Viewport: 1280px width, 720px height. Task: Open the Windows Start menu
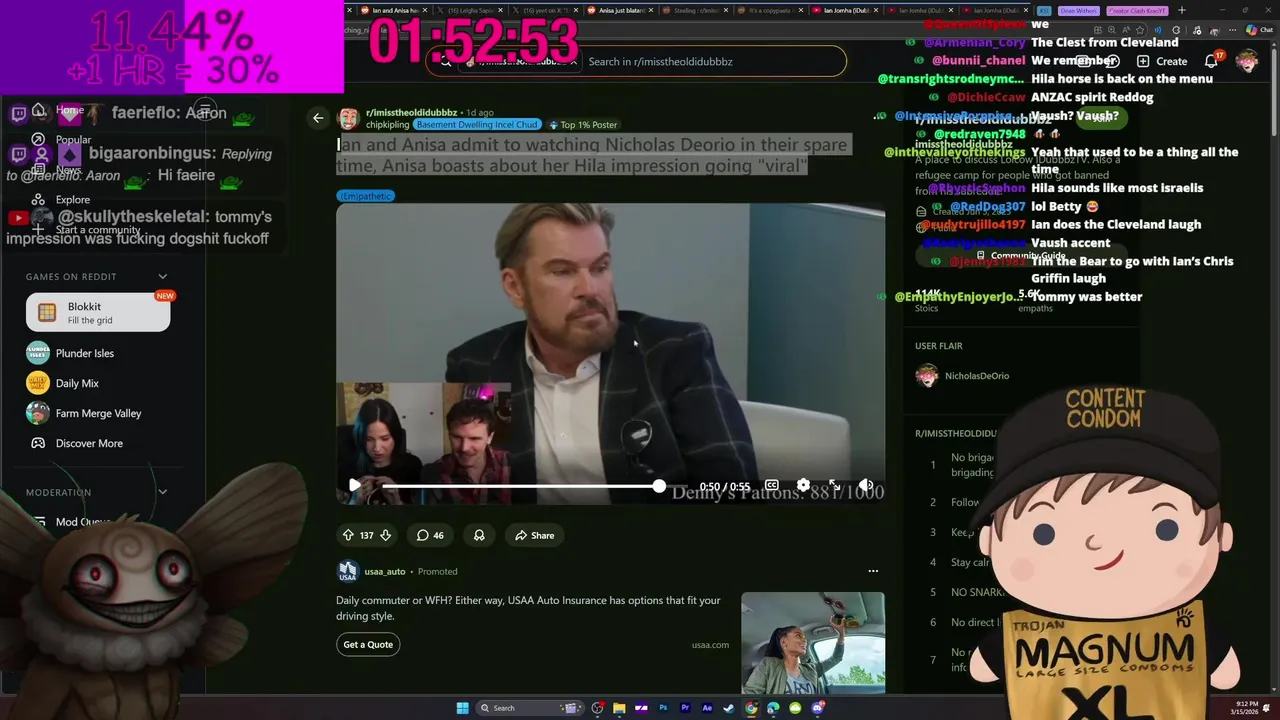coord(463,708)
